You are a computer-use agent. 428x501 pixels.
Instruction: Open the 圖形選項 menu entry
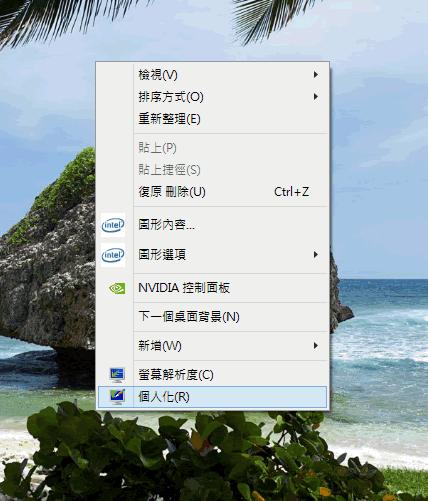(212, 255)
